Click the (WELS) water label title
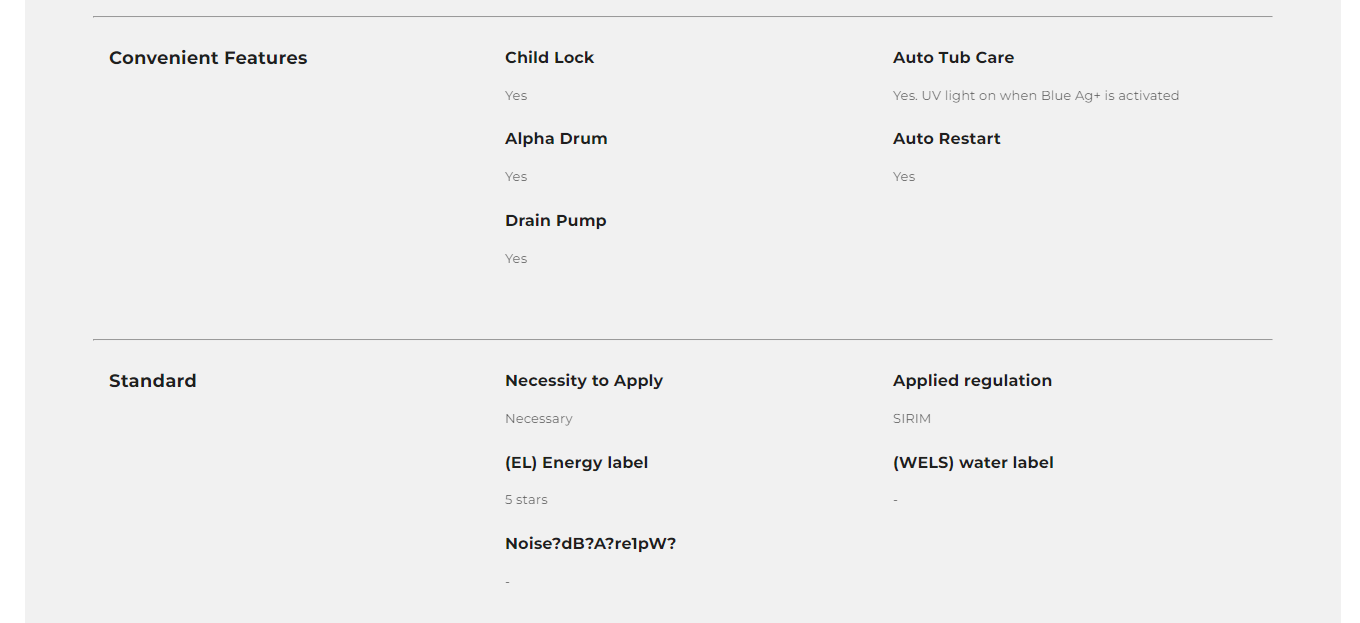This screenshot has width=1360, height=623. pyautogui.click(x=973, y=463)
